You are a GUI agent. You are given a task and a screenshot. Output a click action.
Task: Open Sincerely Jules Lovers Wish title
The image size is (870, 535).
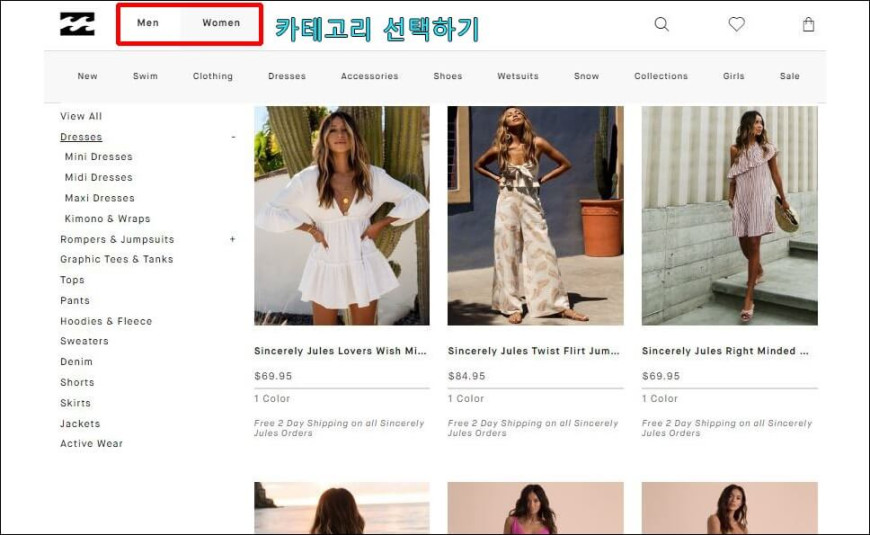340,351
